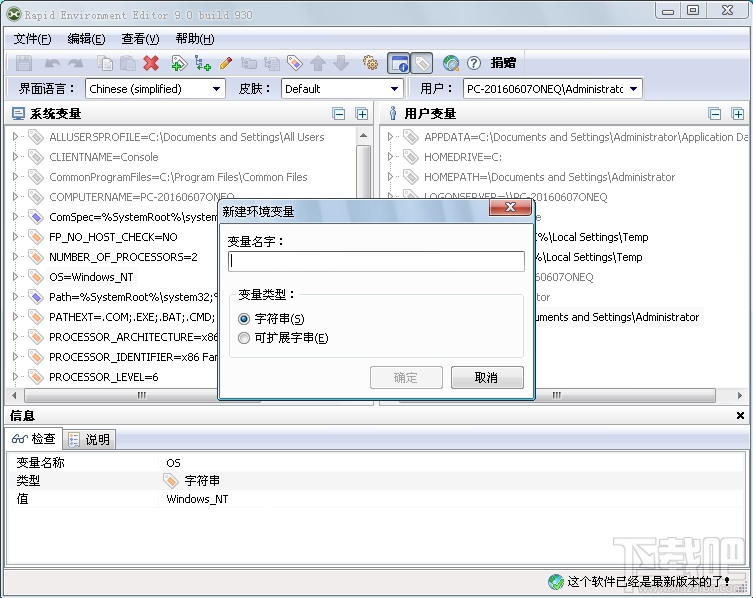The width and height of the screenshot is (753, 598).
Task: Close the 新建环境变量 dialog
Action: point(510,207)
